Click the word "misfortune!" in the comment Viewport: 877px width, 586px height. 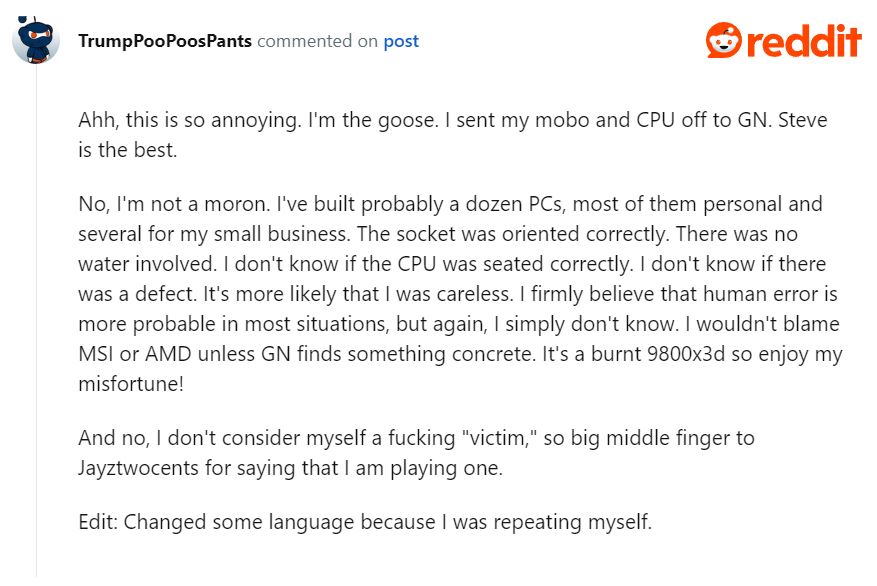point(134,384)
